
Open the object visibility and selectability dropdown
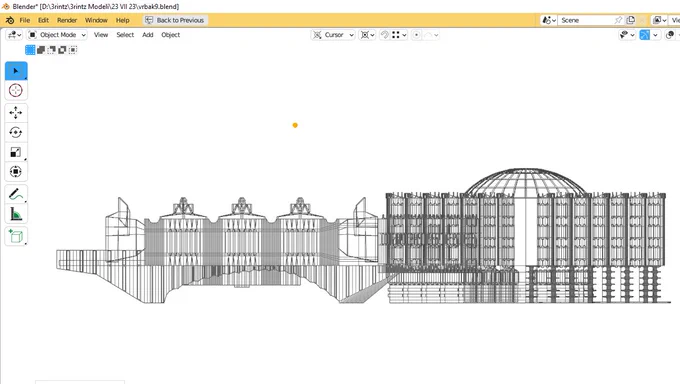pos(627,35)
